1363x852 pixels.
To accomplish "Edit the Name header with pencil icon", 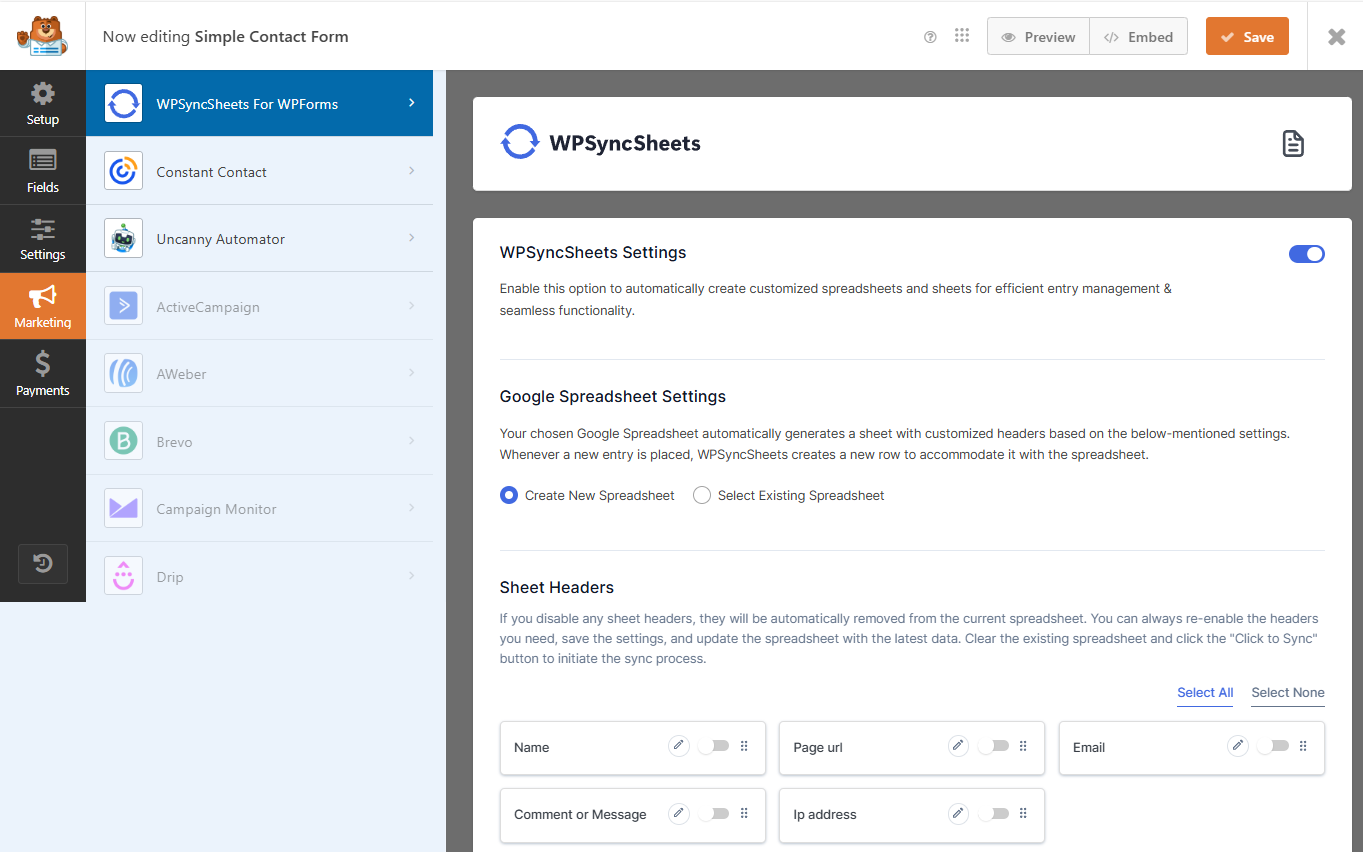I will click(x=679, y=746).
